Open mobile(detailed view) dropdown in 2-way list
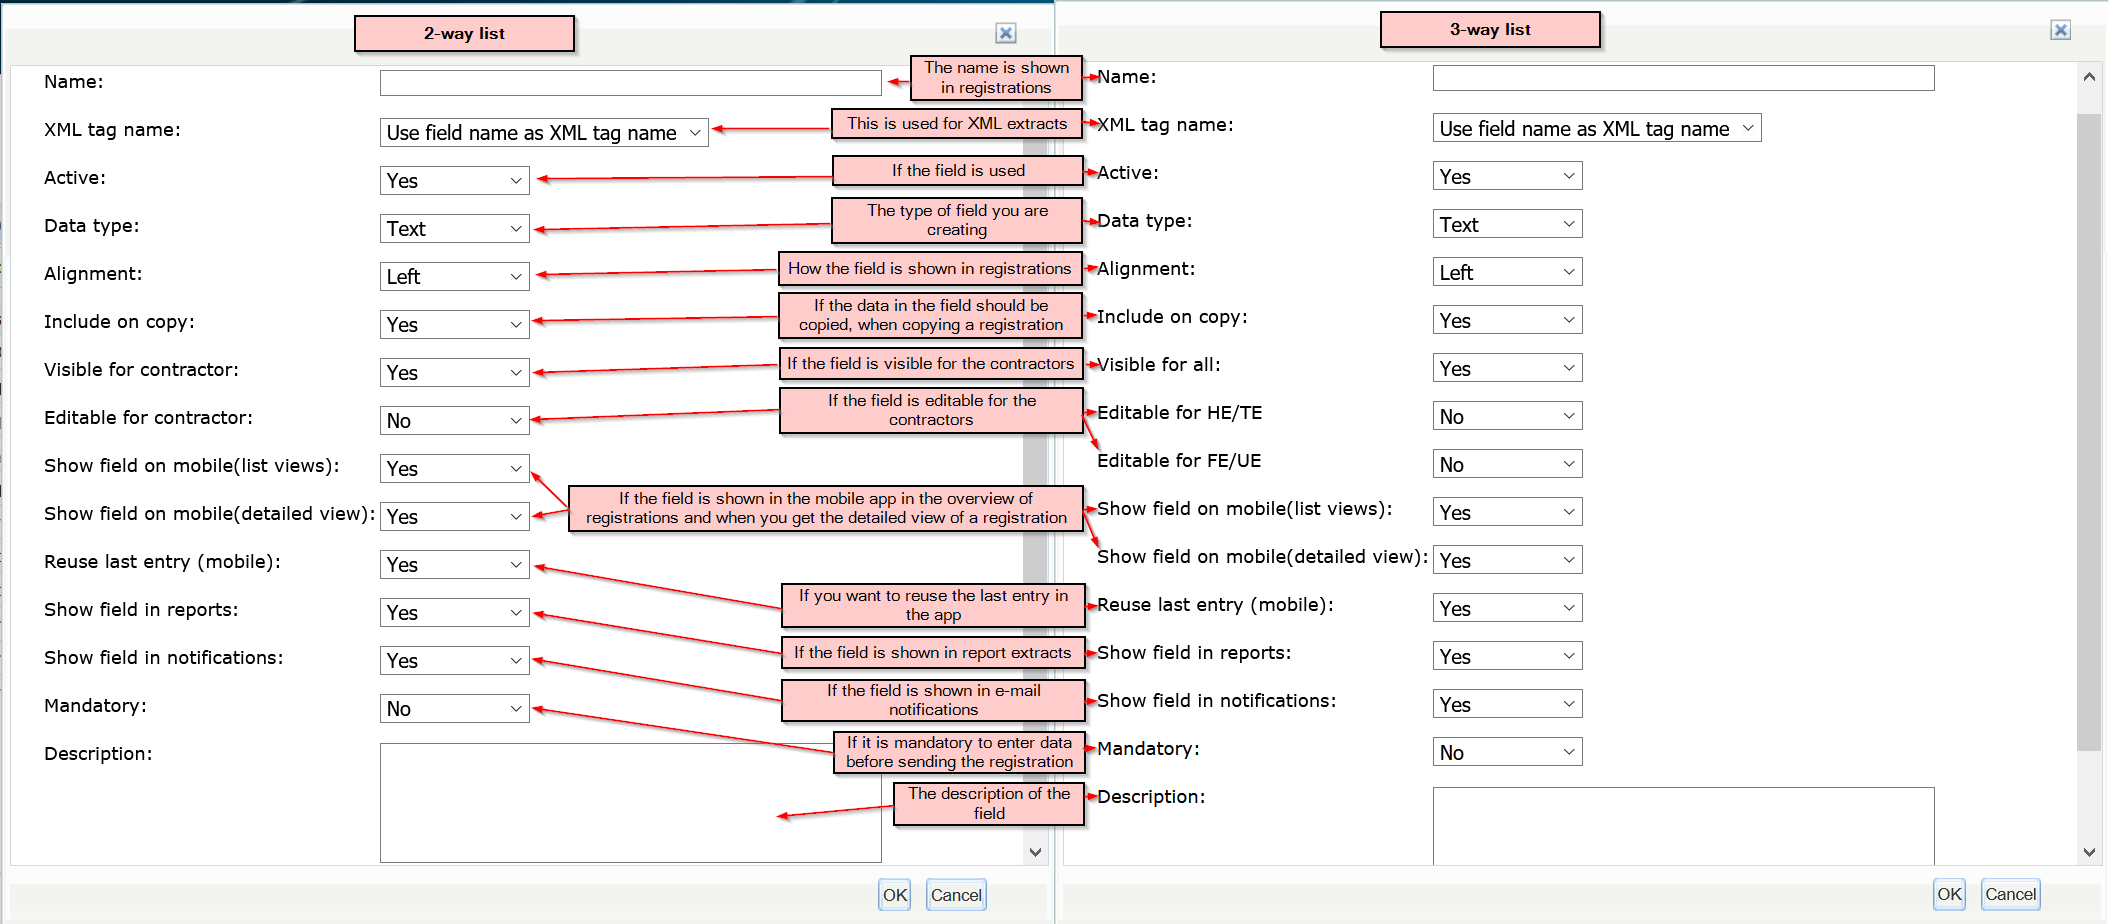The image size is (2108, 924). click(455, 517)
